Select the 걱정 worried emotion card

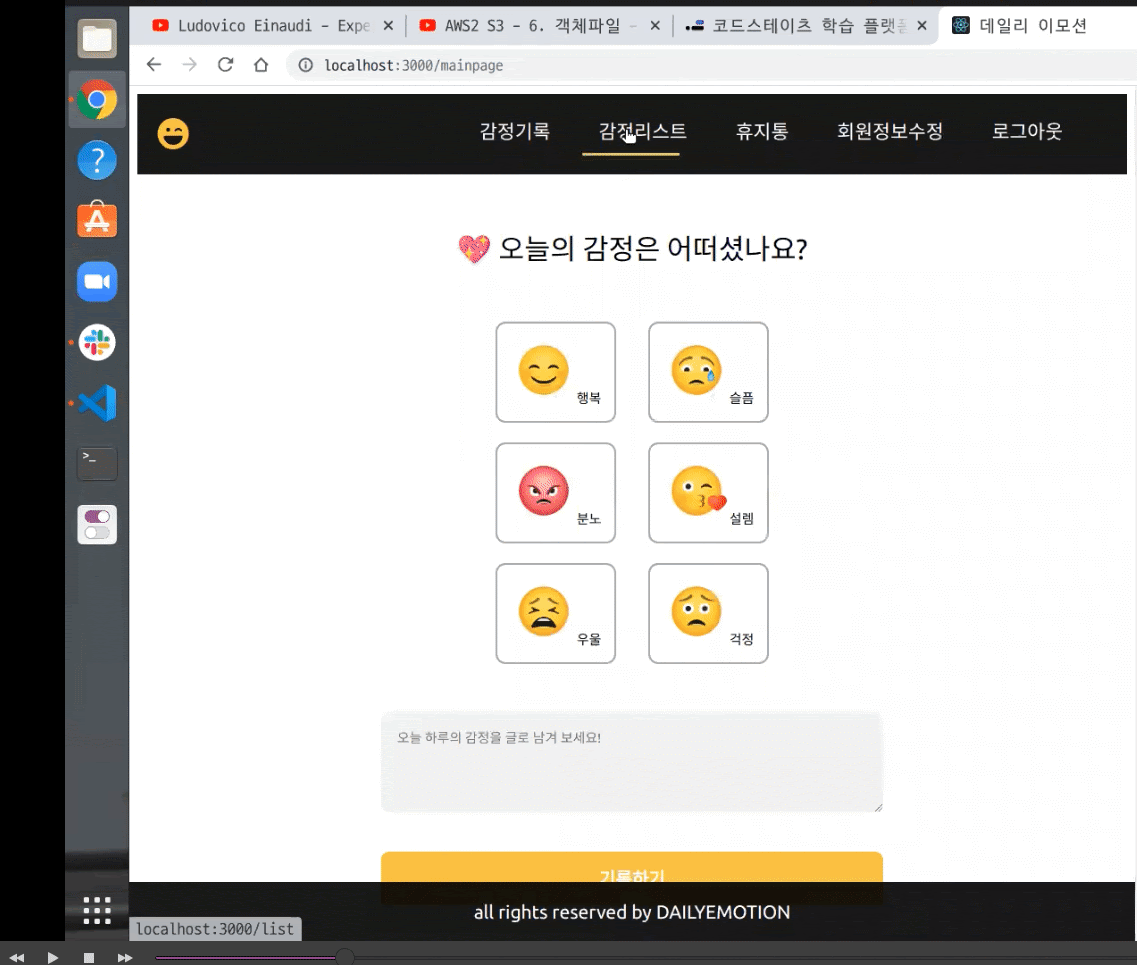coord(708,613)
